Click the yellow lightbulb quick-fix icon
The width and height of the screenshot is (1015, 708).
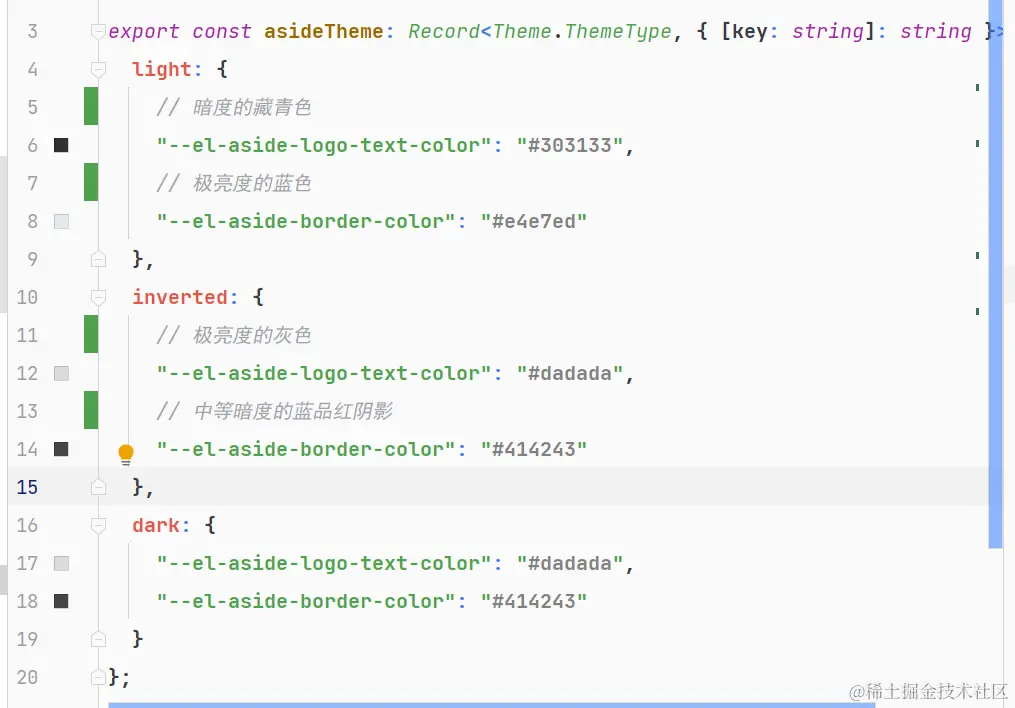click(126, 454)
